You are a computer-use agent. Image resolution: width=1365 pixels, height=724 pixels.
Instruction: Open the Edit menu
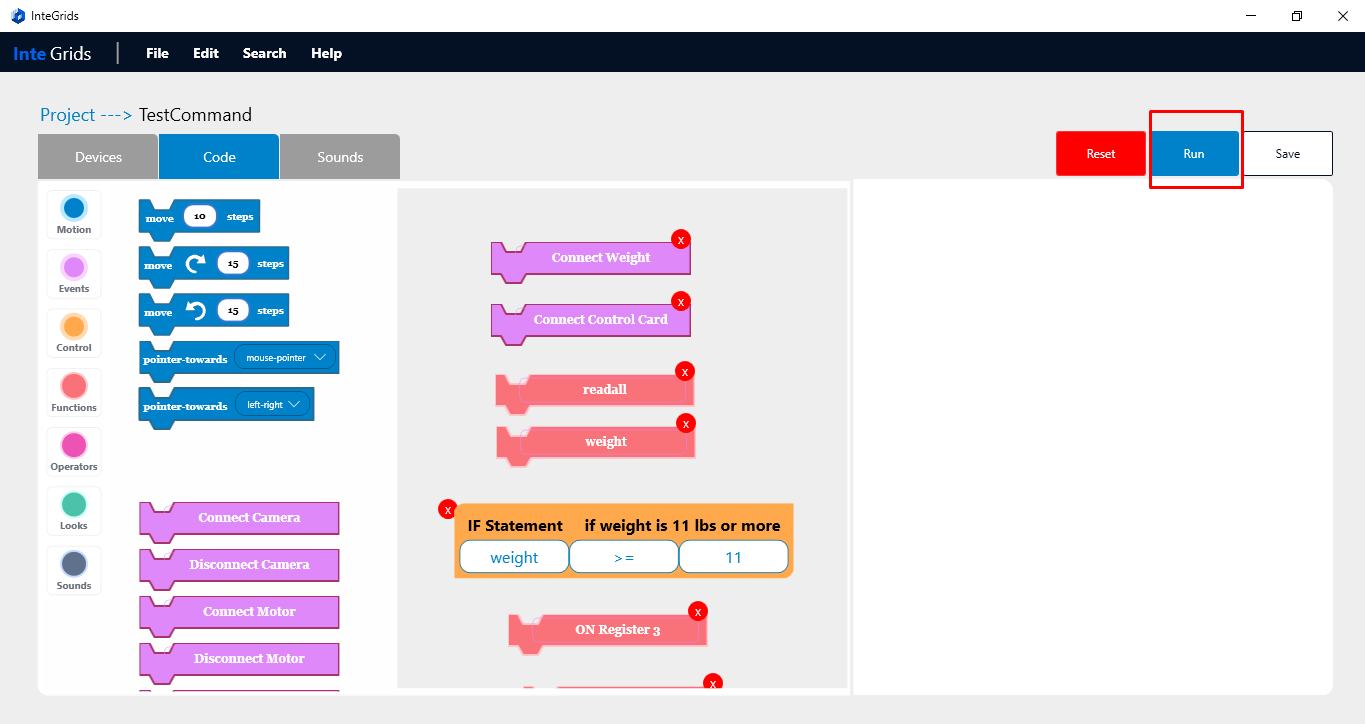(206, 53)
